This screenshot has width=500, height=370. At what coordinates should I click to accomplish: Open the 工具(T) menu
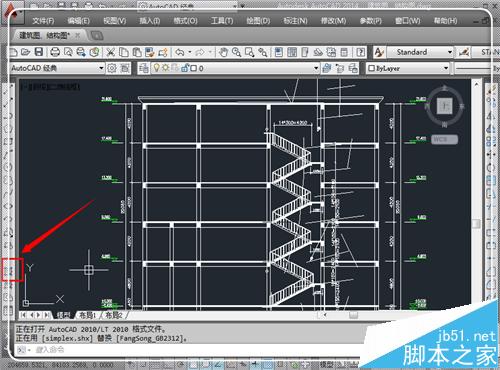222,21
